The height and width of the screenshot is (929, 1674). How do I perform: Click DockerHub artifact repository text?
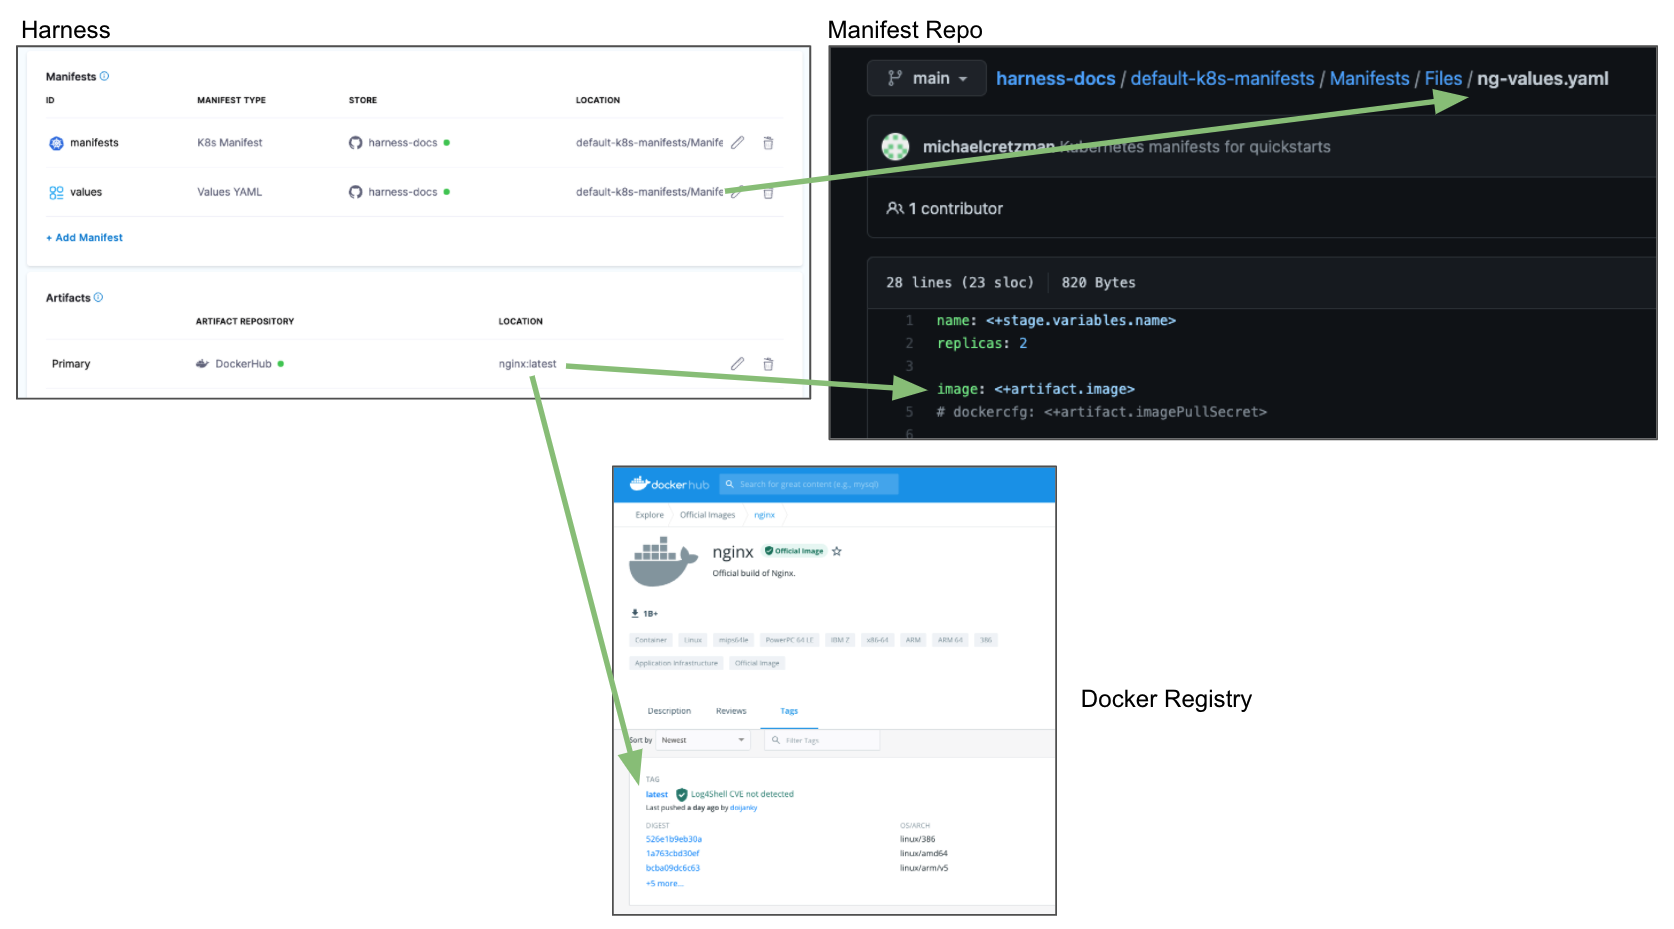243,364
